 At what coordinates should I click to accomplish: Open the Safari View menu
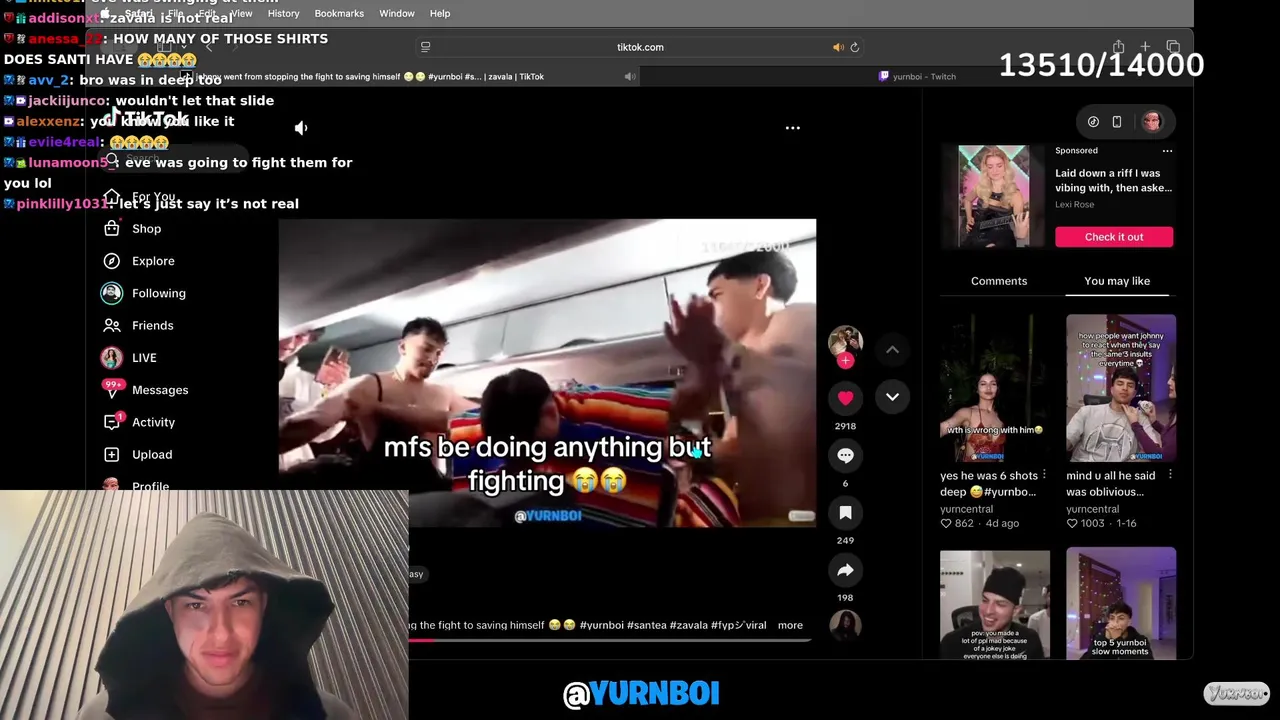tap(242, 13)
